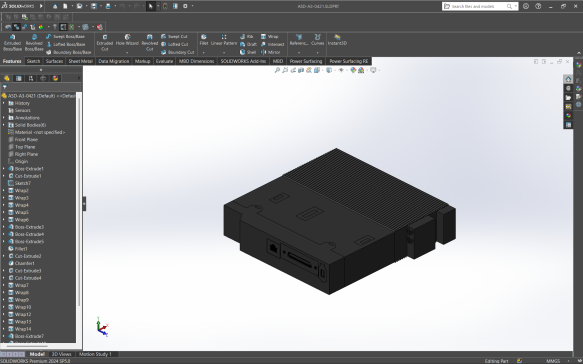The width and height of the screenshot is (583, 364).
Task: Open the Power Surfacing tab
Action: click(x=306, y=61)
